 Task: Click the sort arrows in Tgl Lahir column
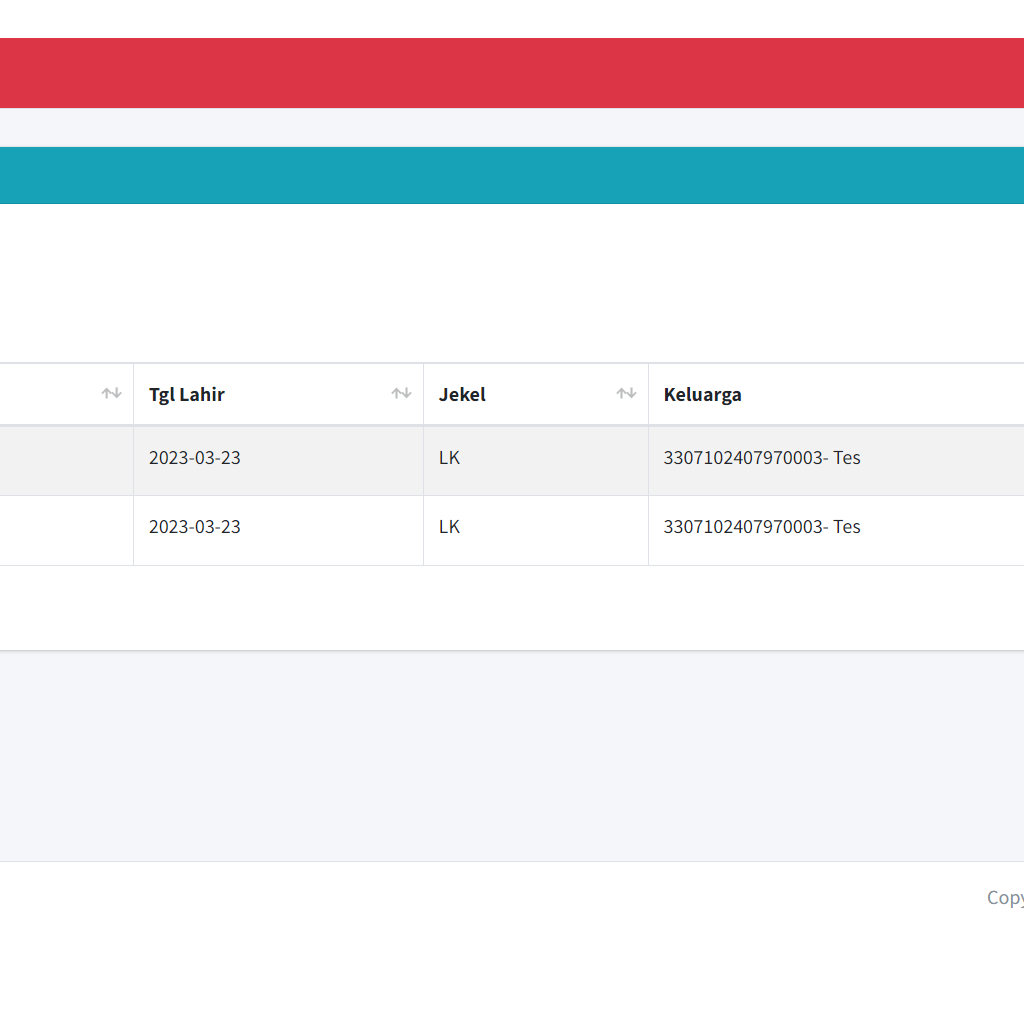tap(401, 394)
